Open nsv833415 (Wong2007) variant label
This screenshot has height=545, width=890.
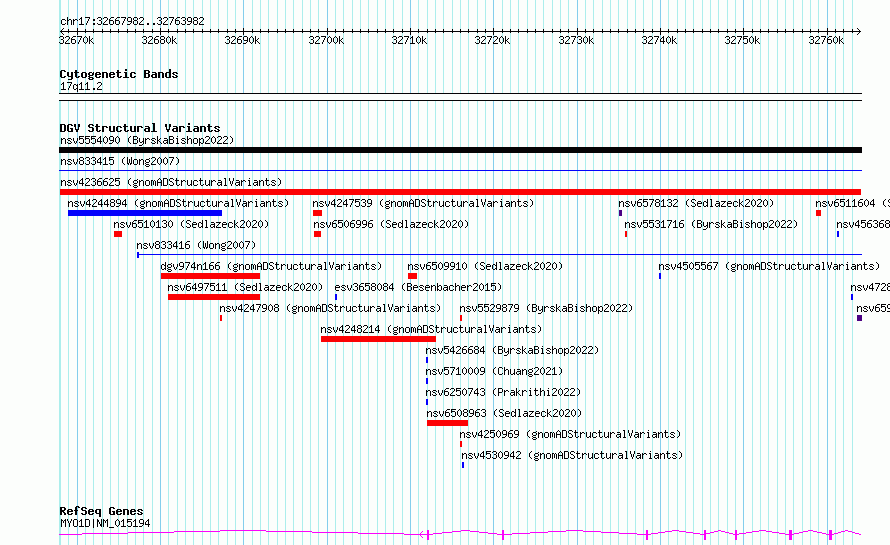tap(120, 161)
